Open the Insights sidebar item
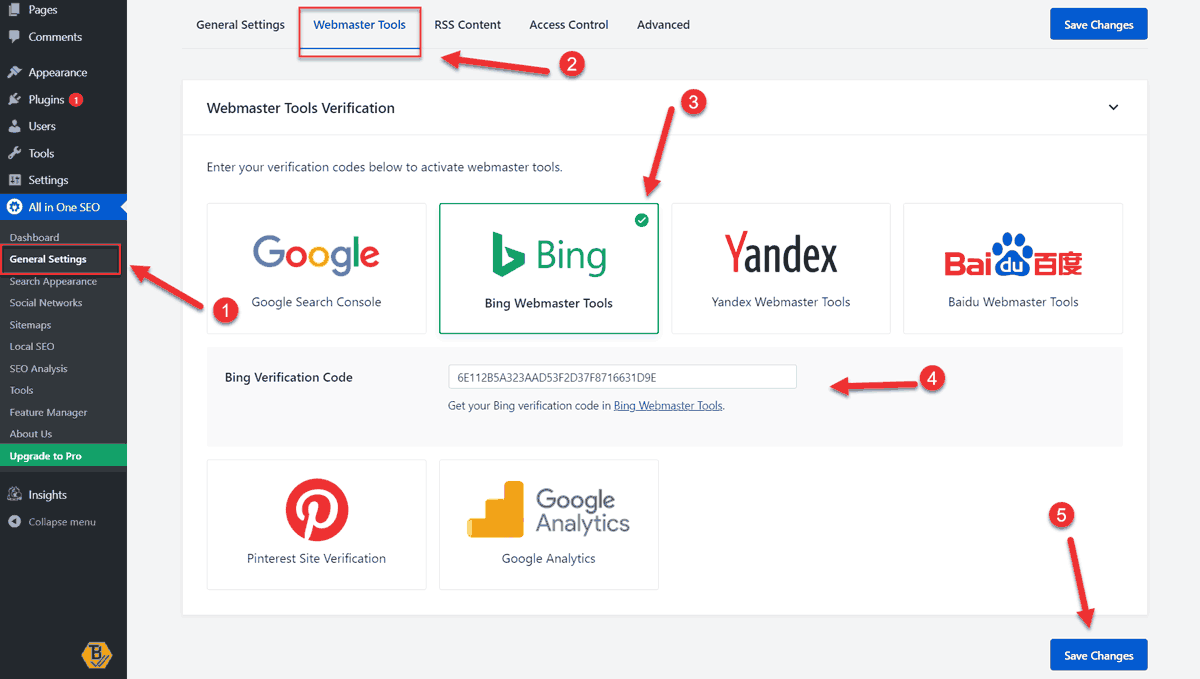The width and height of the screenshot is (1200, 679). coord(44,494)
